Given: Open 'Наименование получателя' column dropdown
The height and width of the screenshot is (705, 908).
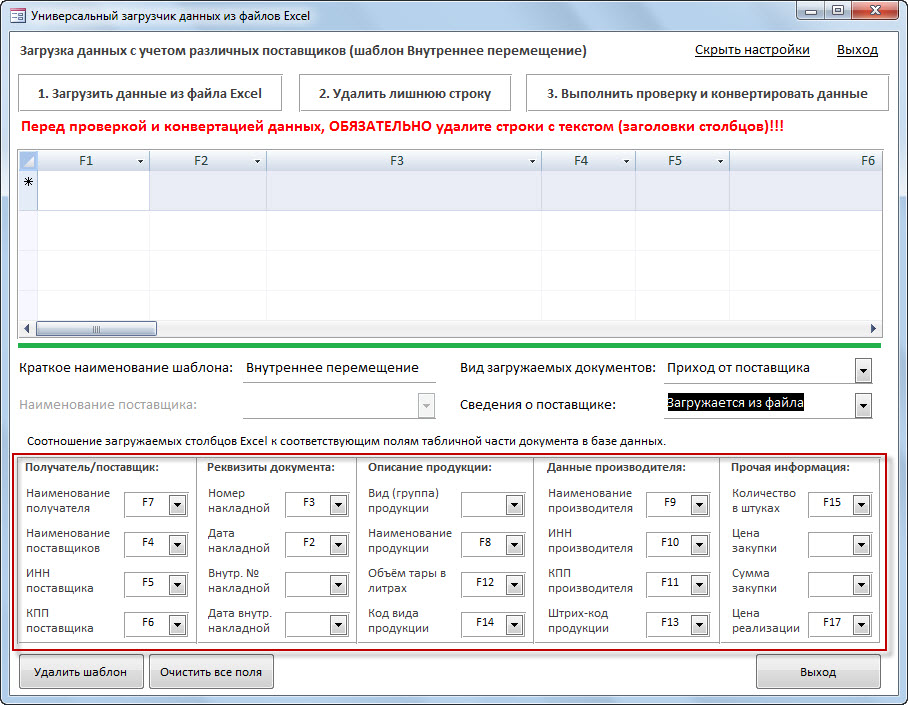Looking at the screenshot, I should click(177, 505).
